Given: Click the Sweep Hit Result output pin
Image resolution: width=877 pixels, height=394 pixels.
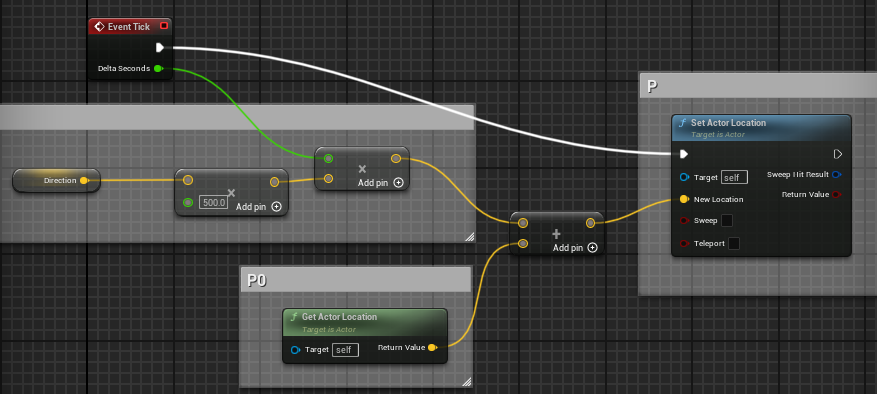Looking at the screenshot, I should (836, 175).
